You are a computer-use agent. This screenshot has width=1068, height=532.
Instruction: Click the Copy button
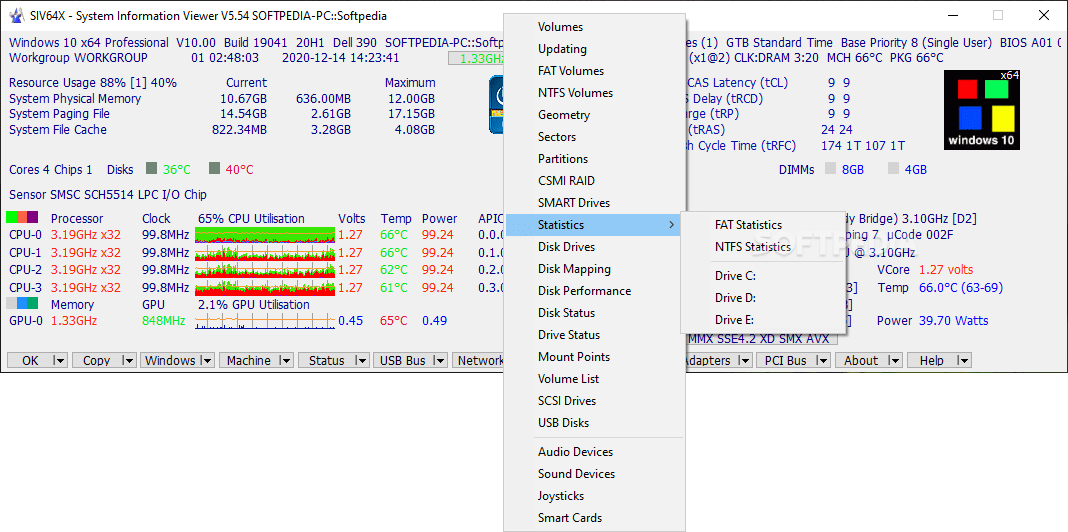coord(96,361)
